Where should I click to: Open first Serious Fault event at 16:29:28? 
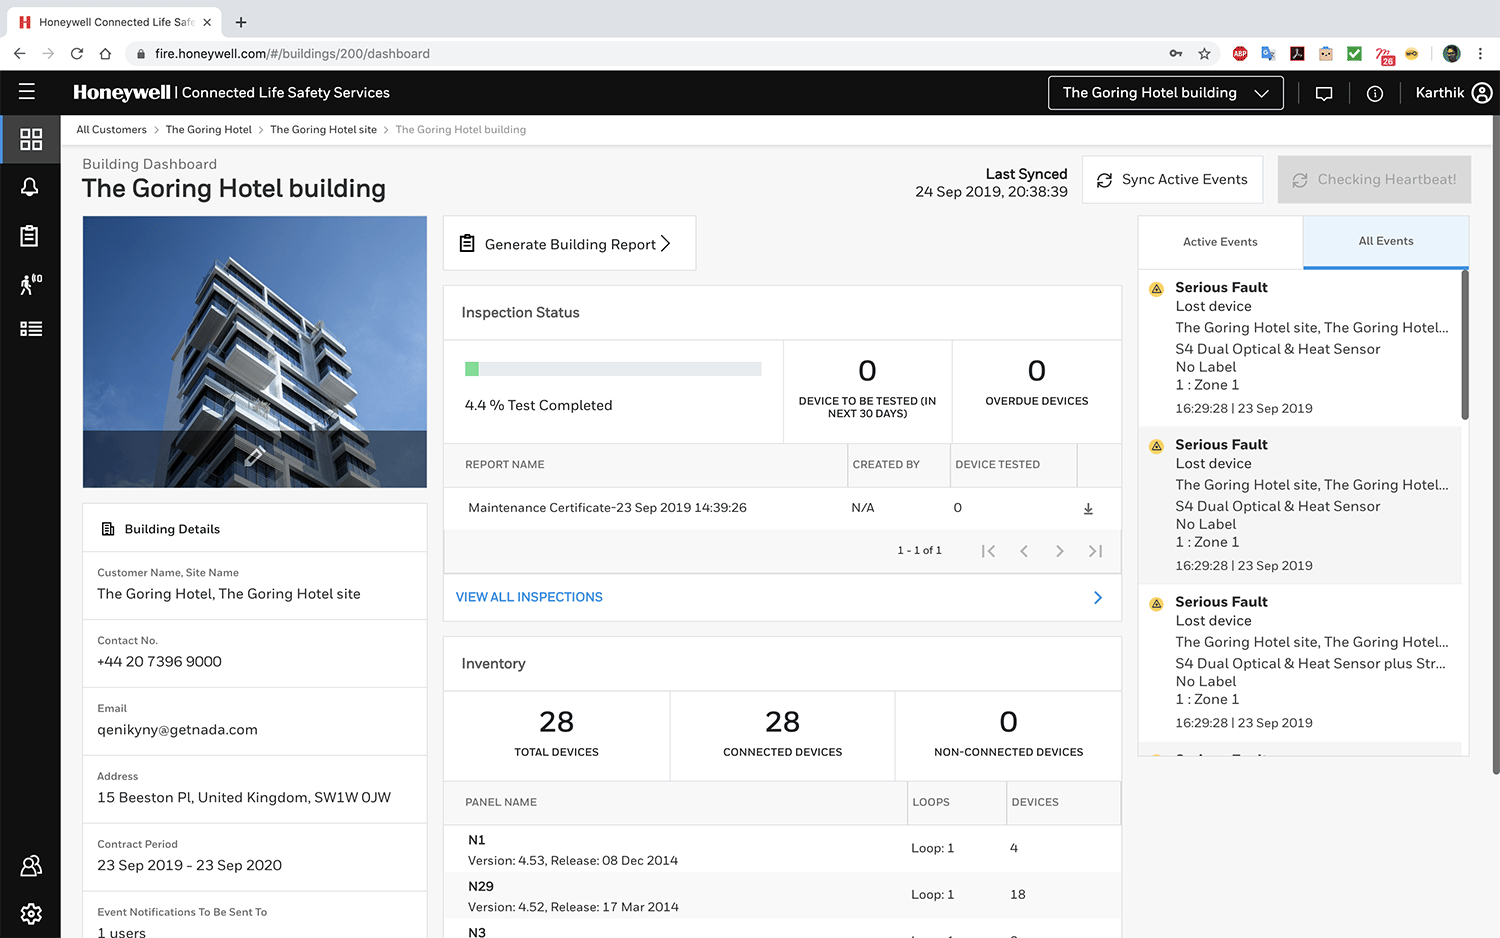pyautogui.click(x=1300, y=347)
